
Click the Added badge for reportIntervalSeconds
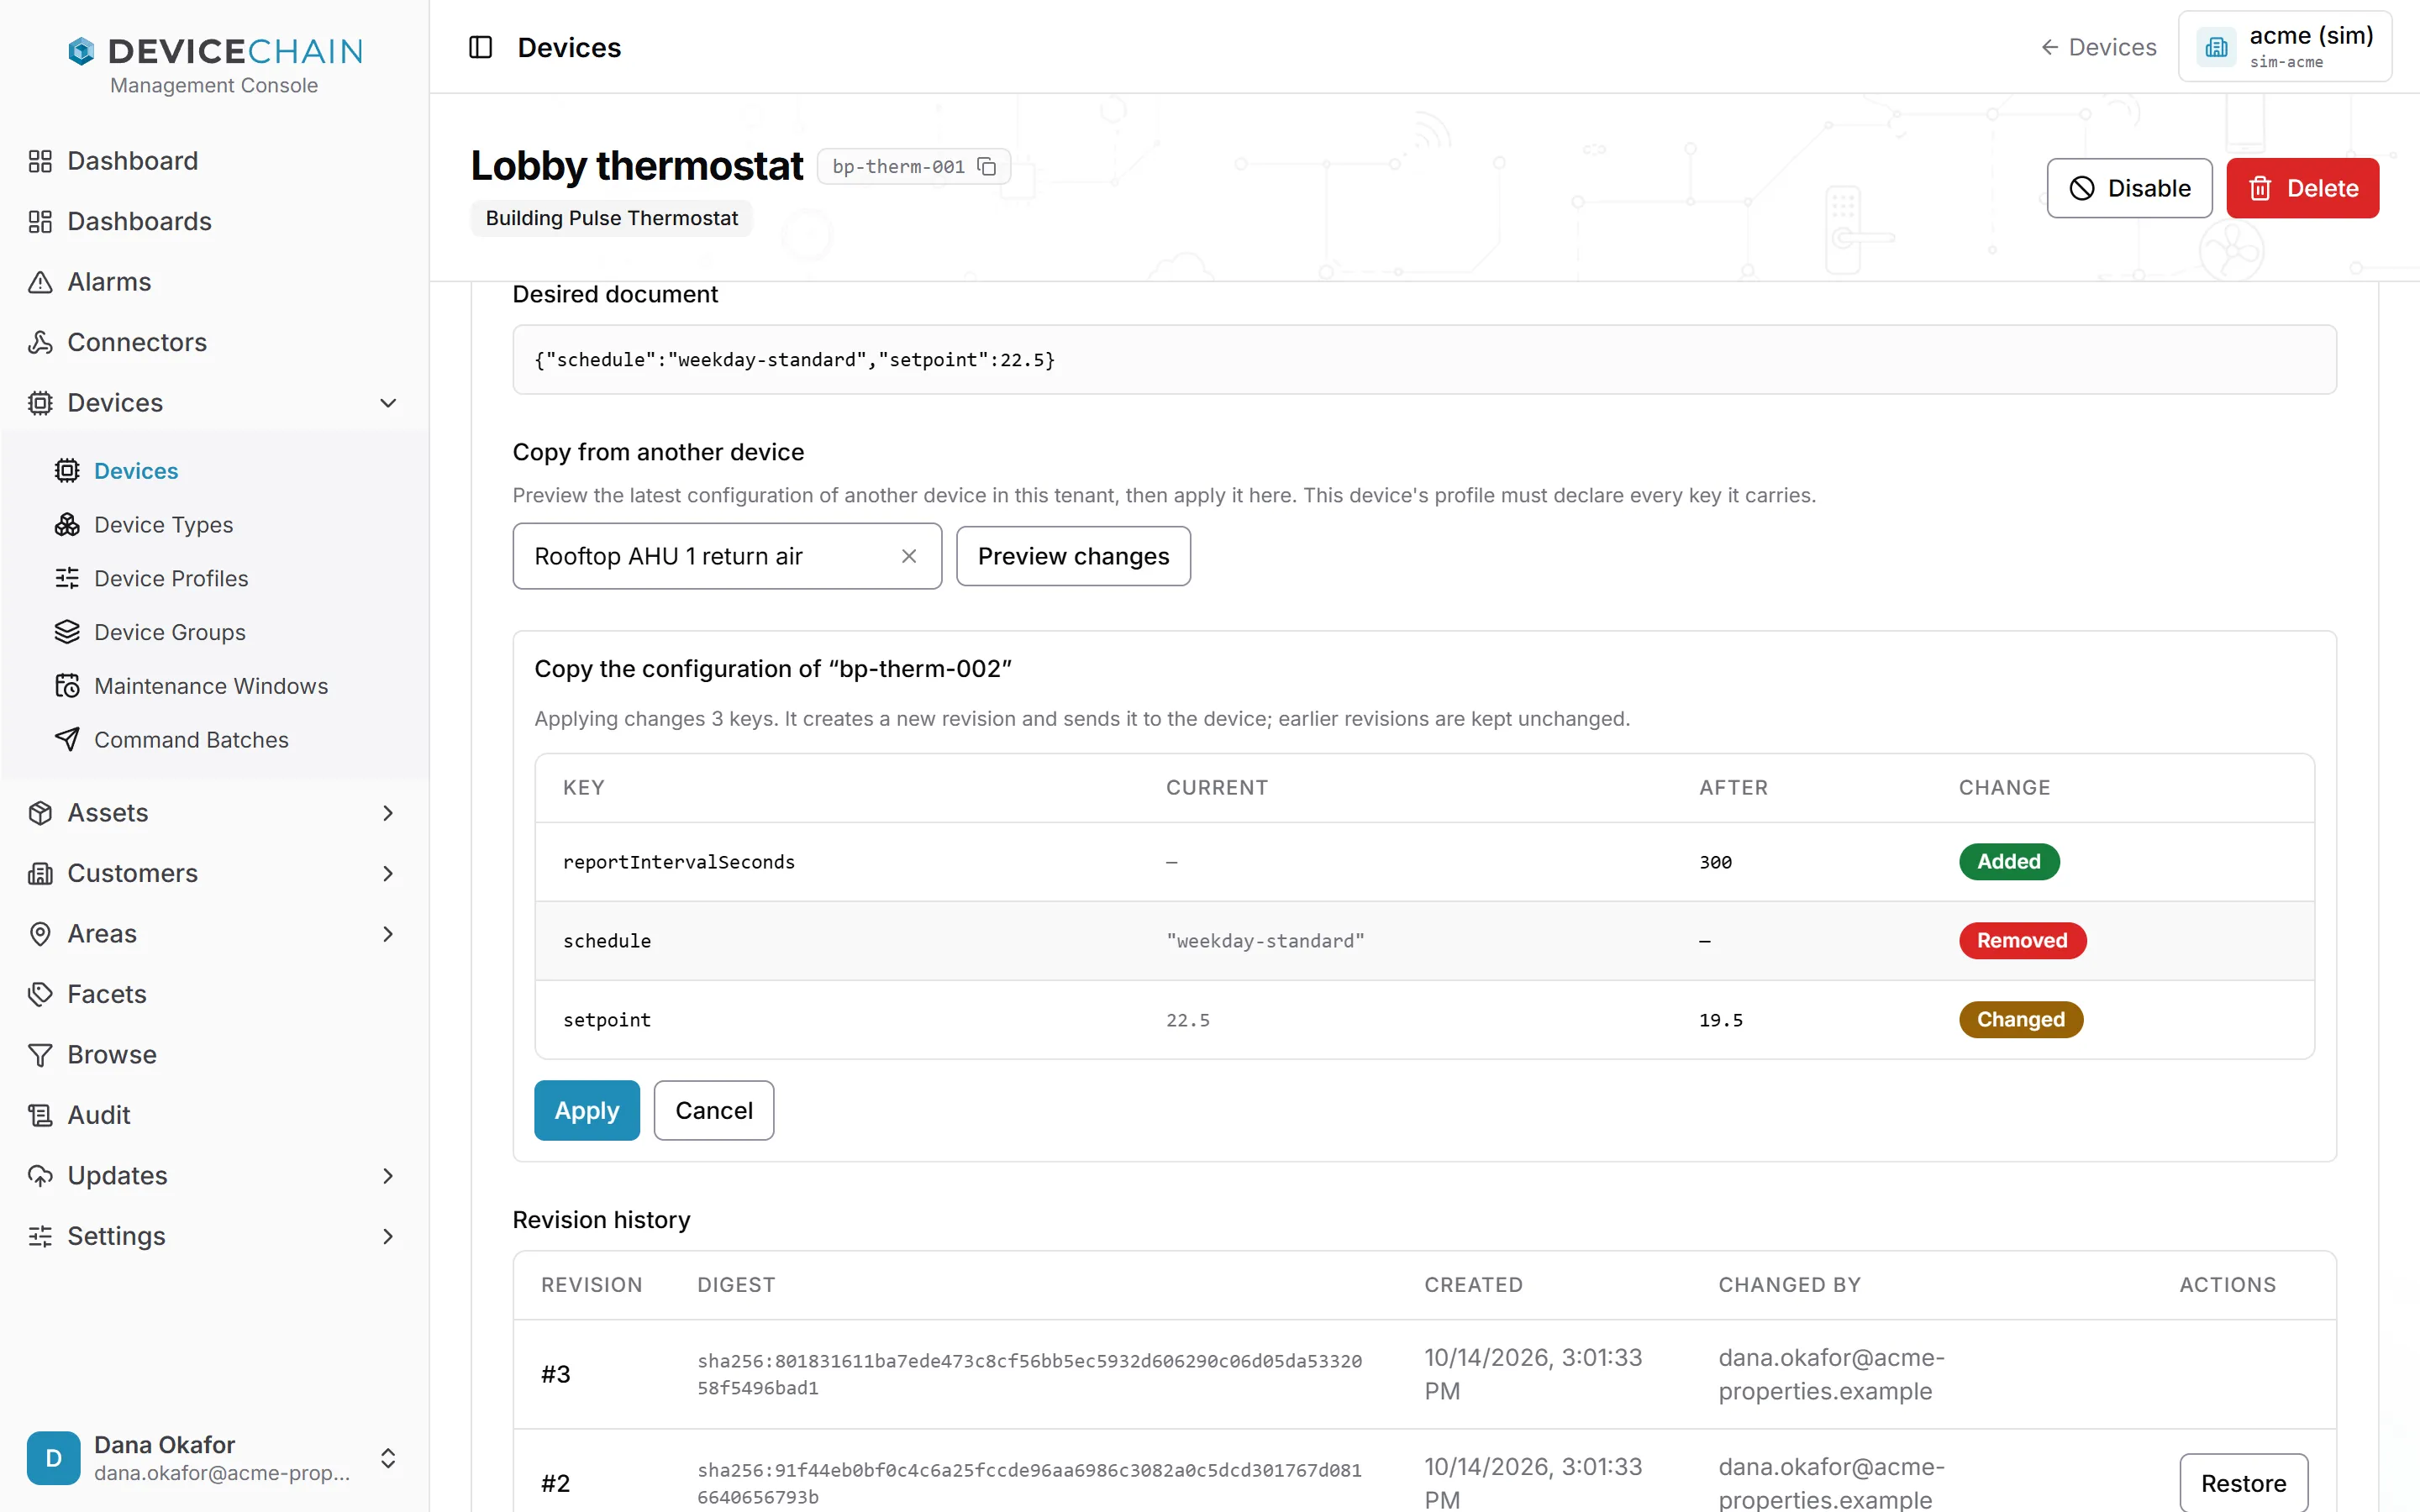[2008, 862]
